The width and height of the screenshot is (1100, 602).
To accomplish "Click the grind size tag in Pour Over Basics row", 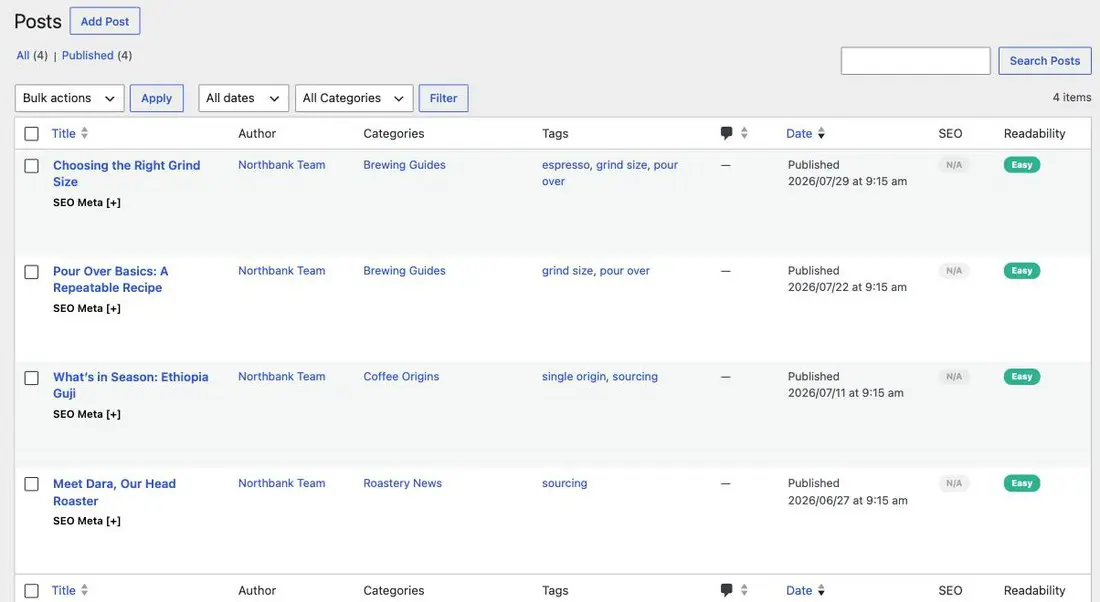I will point(568,271).
